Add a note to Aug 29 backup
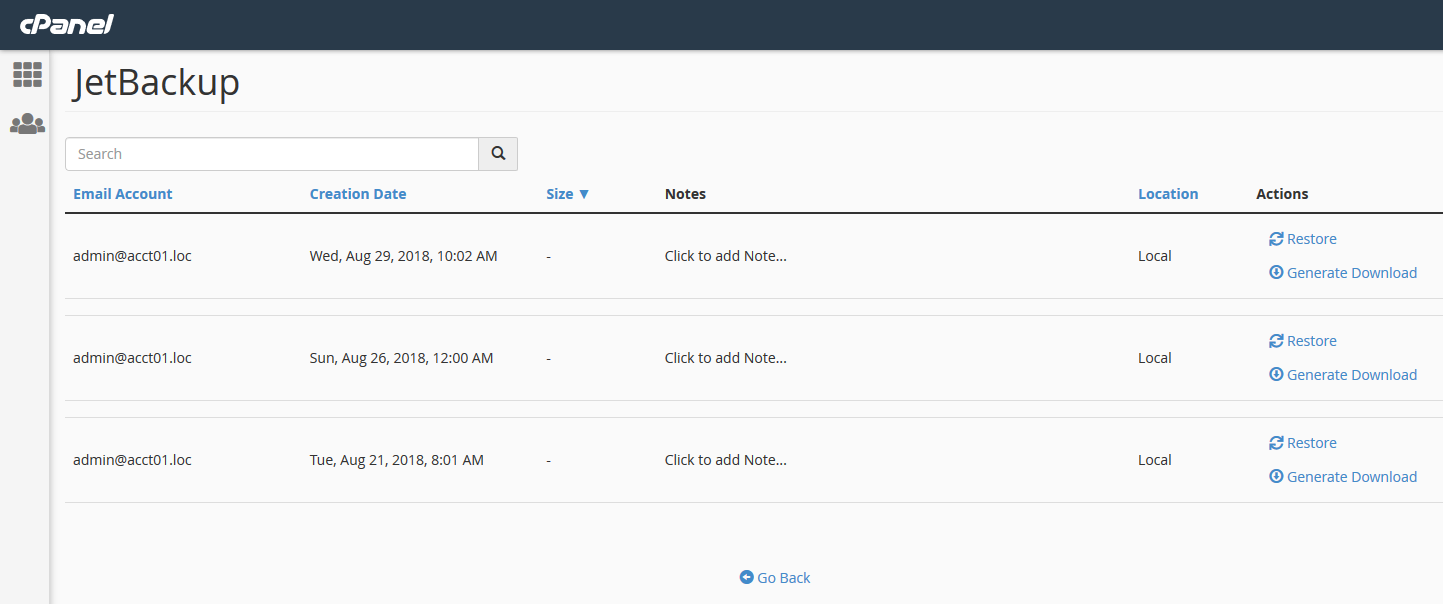 [x=726, y=256]
